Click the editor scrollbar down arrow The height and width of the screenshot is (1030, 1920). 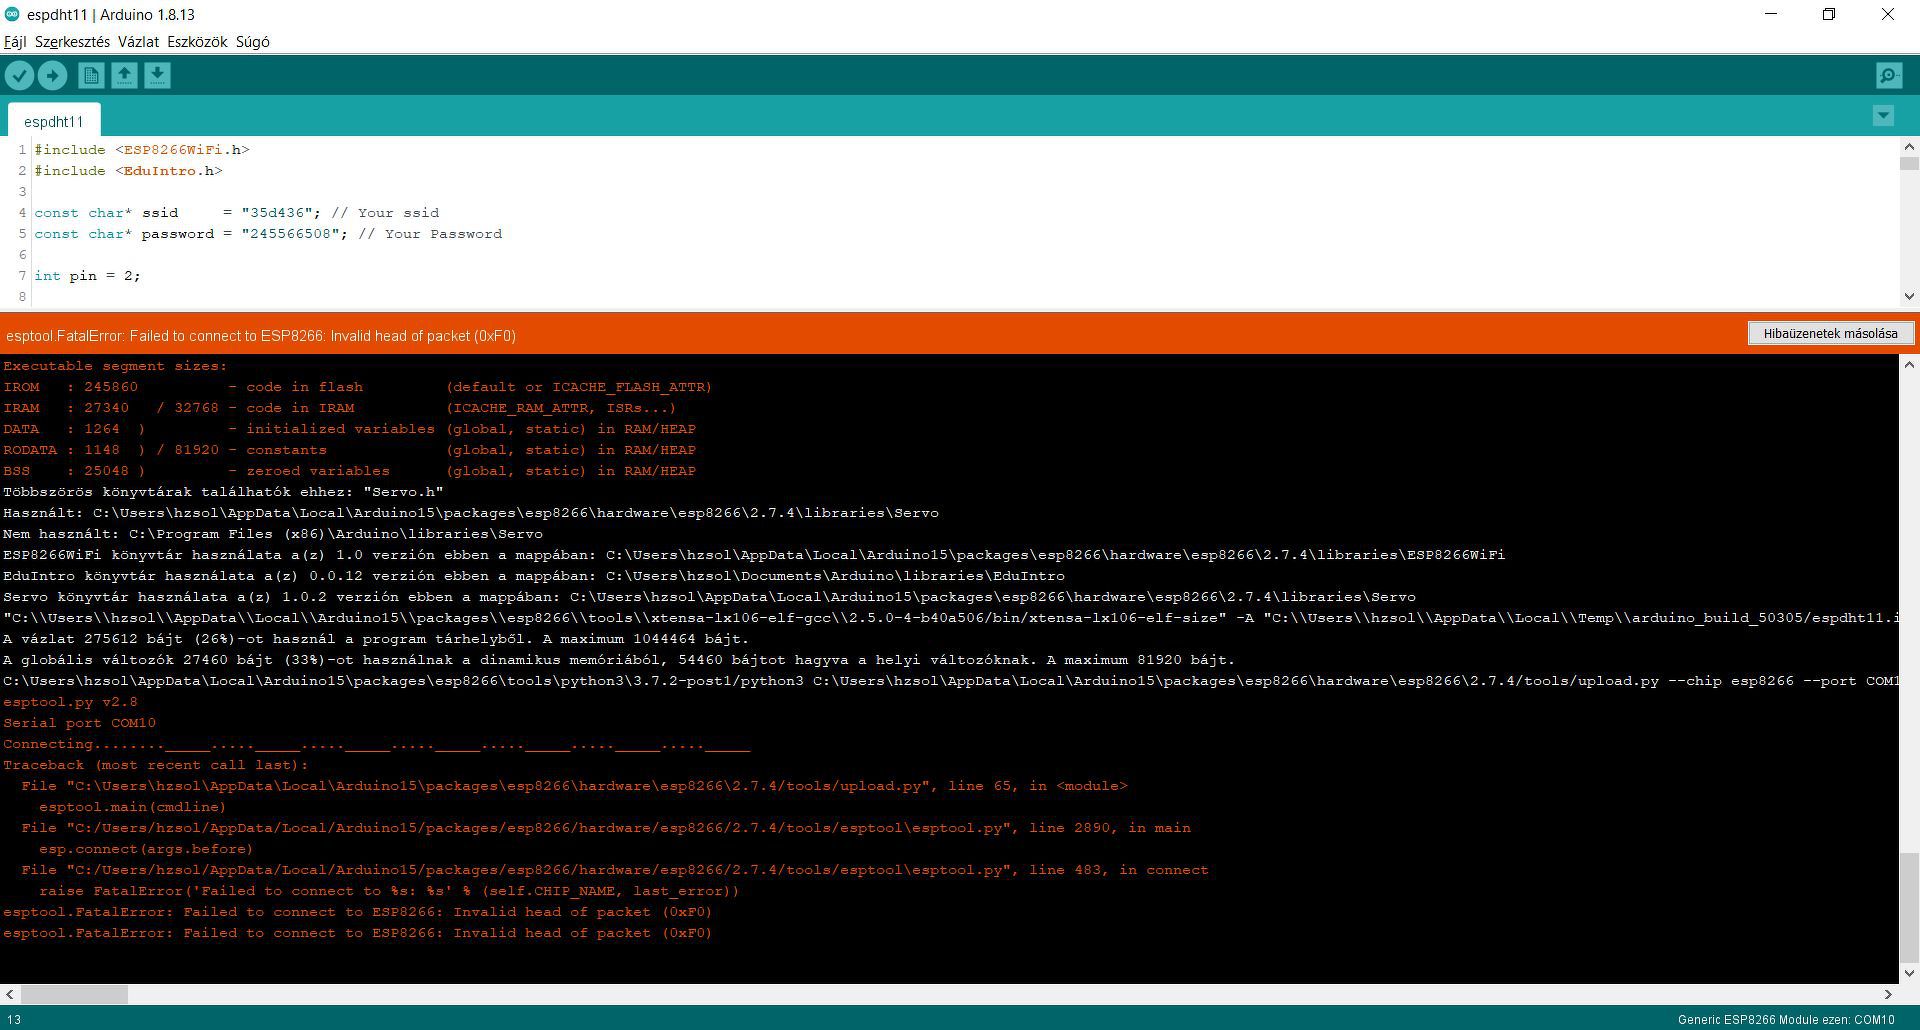click(x=1909, y=296)
